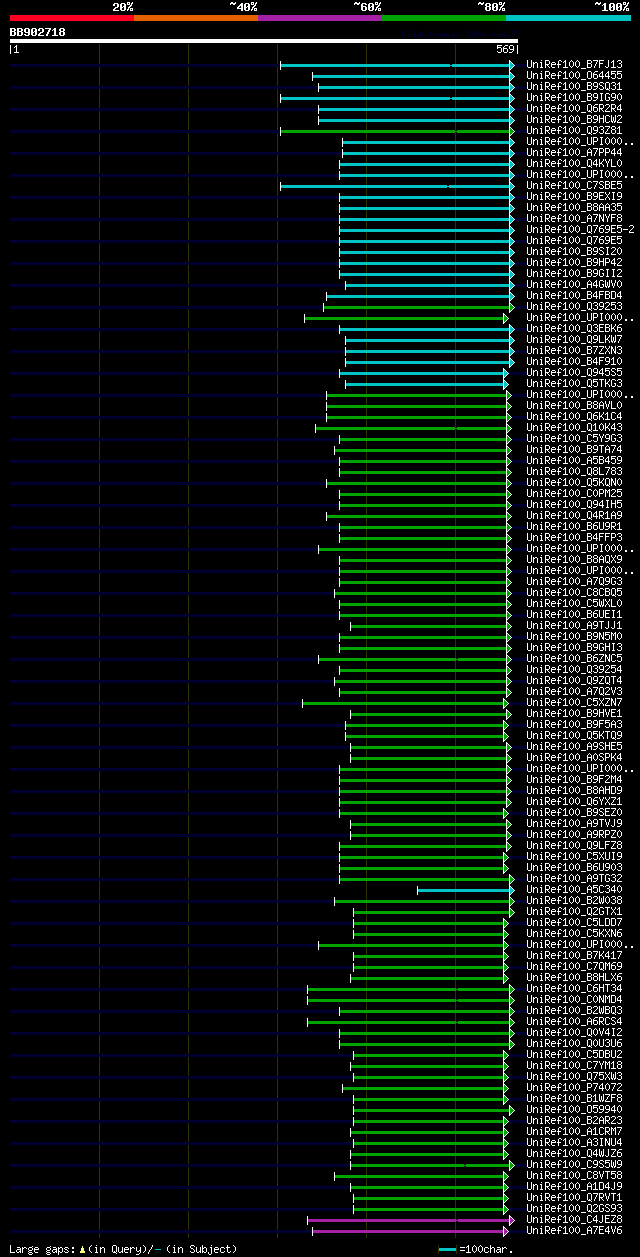Image resolution: width=640 pixels, height=1257 pixels.
Task: Select the UniRef100_Q9LFZ8 label
Action: [x=575, y=845]
